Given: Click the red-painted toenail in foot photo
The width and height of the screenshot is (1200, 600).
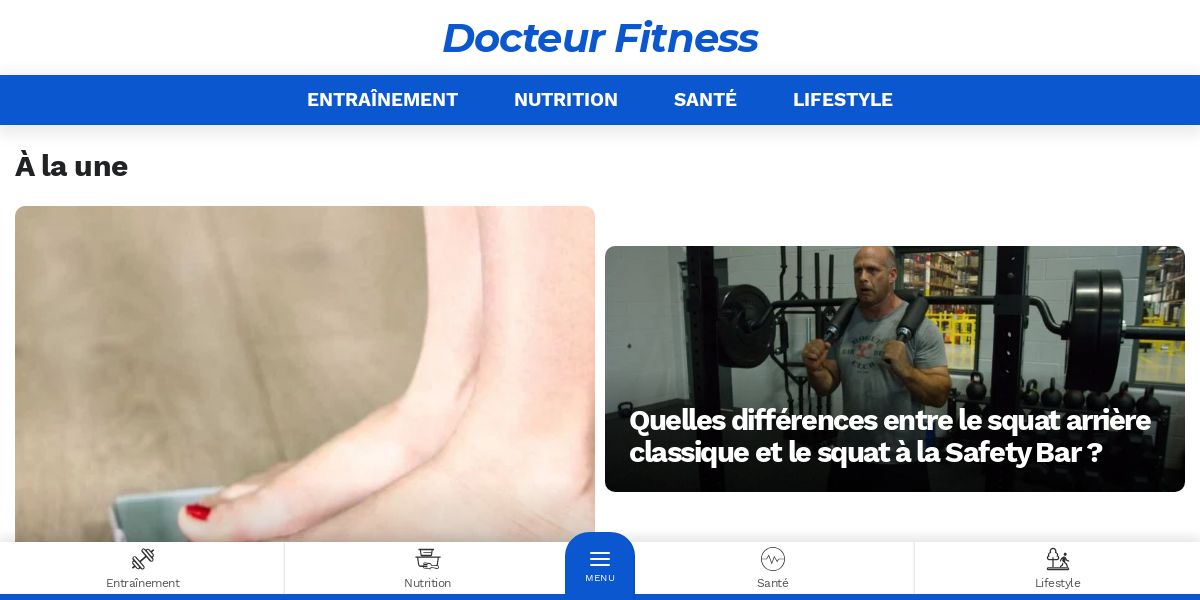Looking at the screenshot, I should [198, 512].
